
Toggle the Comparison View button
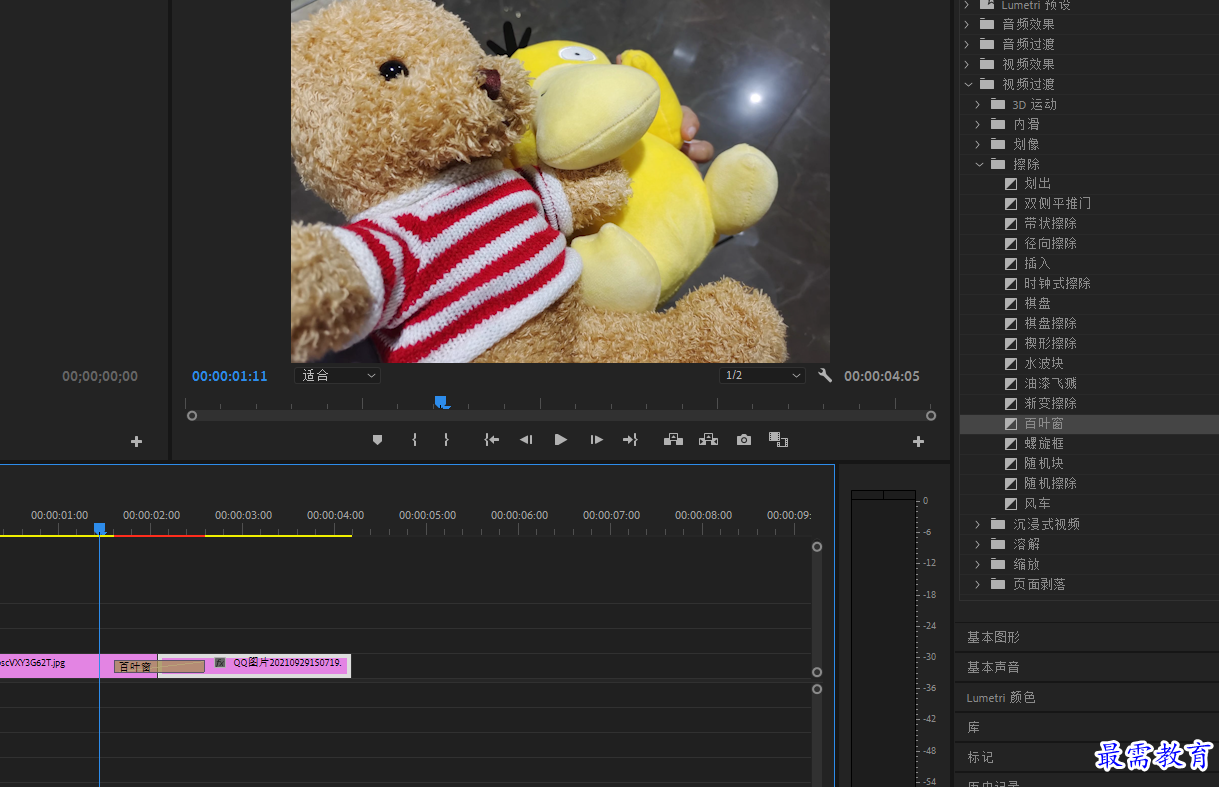(x=779, y=440)
